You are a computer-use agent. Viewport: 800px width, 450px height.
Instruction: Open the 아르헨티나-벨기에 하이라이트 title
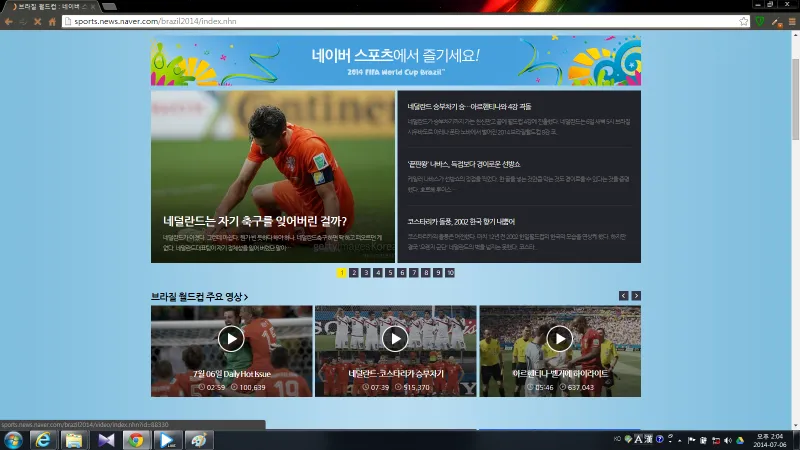[x=560, y=374]
